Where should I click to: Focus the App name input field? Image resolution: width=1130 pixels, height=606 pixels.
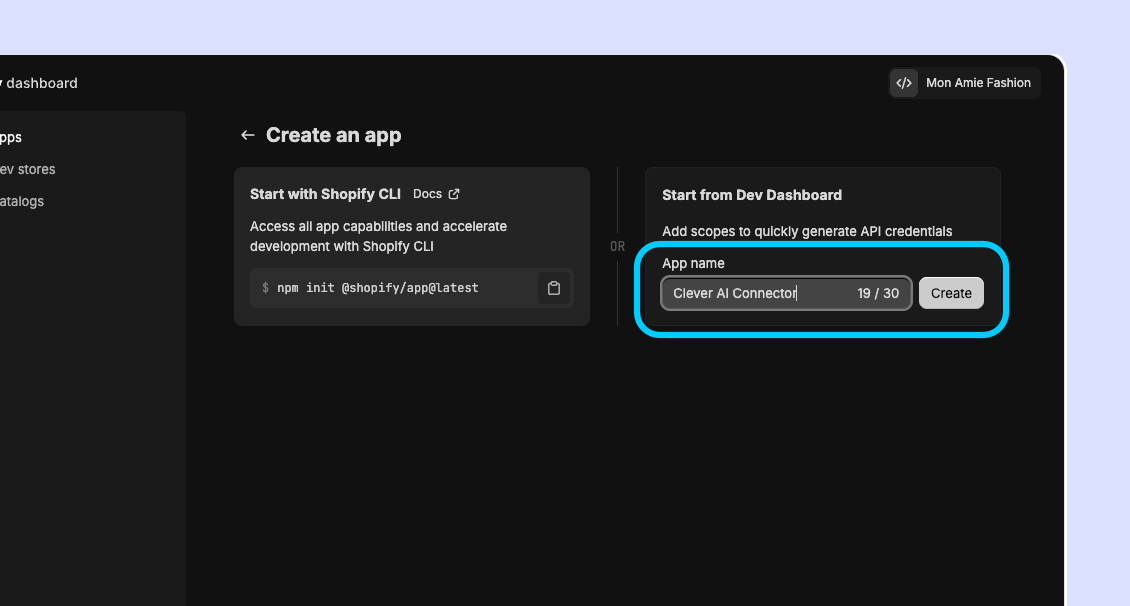[x=786, y=293]
